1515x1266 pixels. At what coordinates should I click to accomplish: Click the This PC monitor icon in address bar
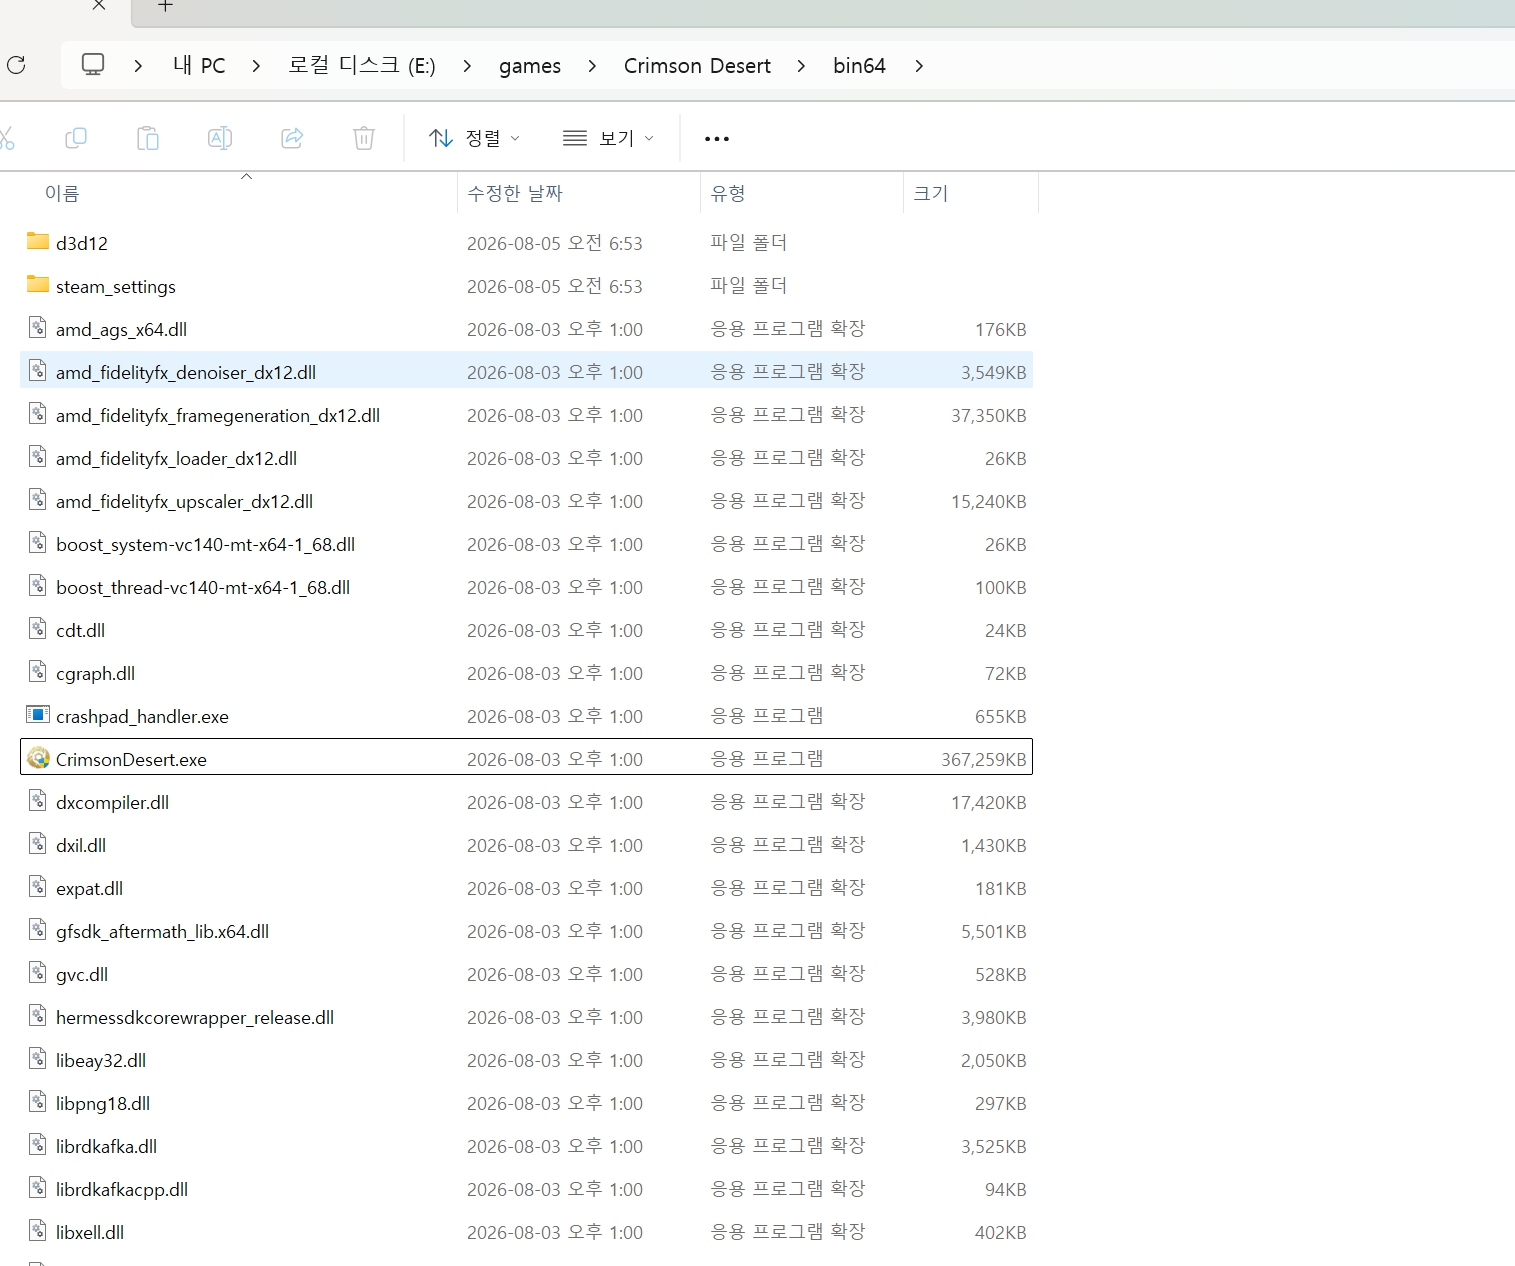[93, 65]
